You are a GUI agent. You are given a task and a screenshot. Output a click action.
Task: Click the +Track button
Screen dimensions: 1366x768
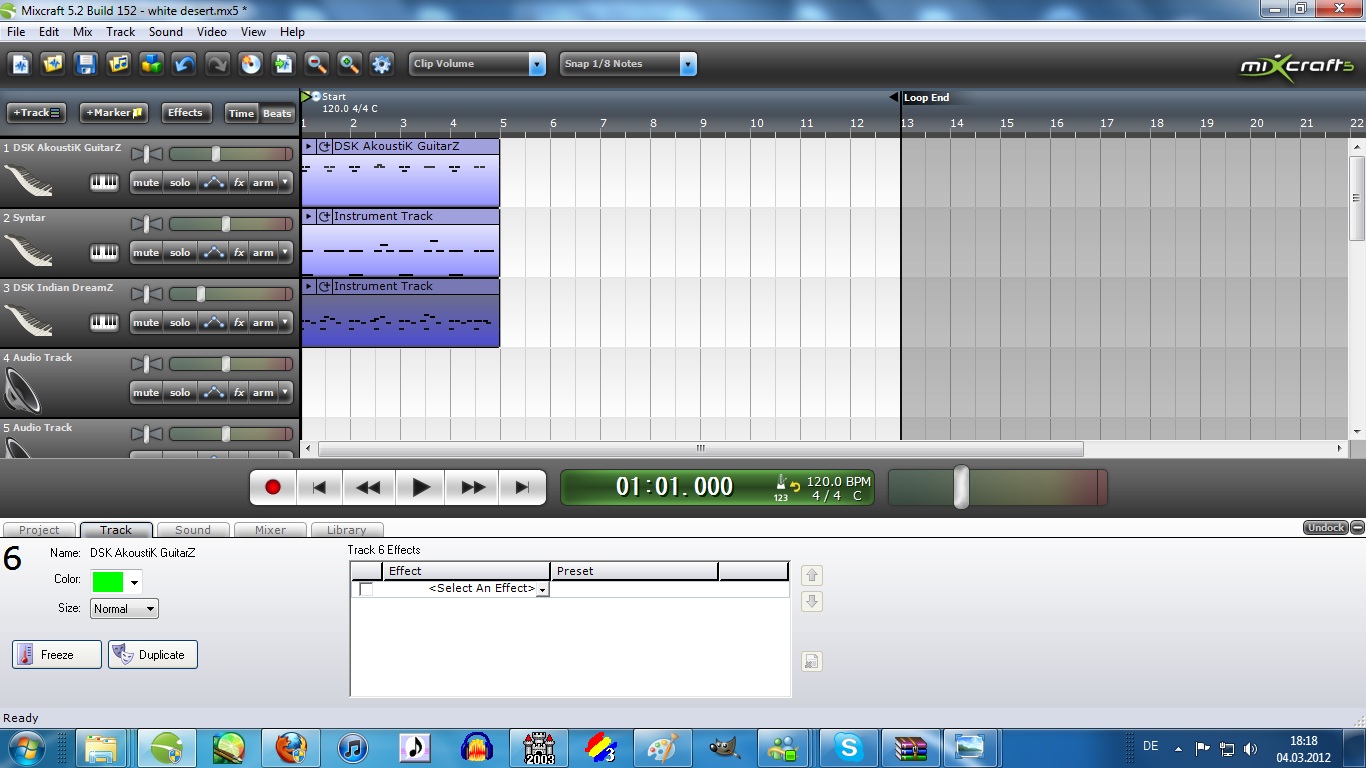tap(37, 113)
